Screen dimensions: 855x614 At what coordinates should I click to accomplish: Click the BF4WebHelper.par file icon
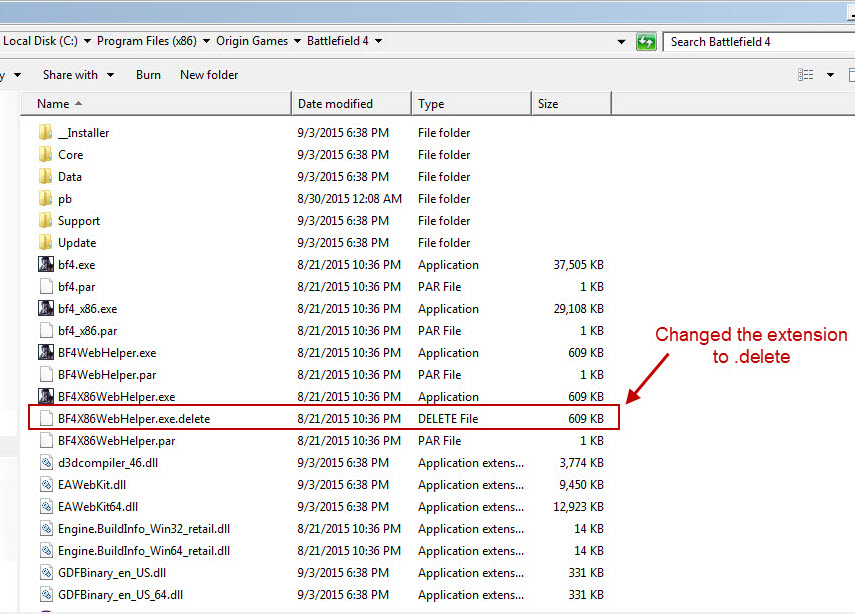(x=46, y=375)
